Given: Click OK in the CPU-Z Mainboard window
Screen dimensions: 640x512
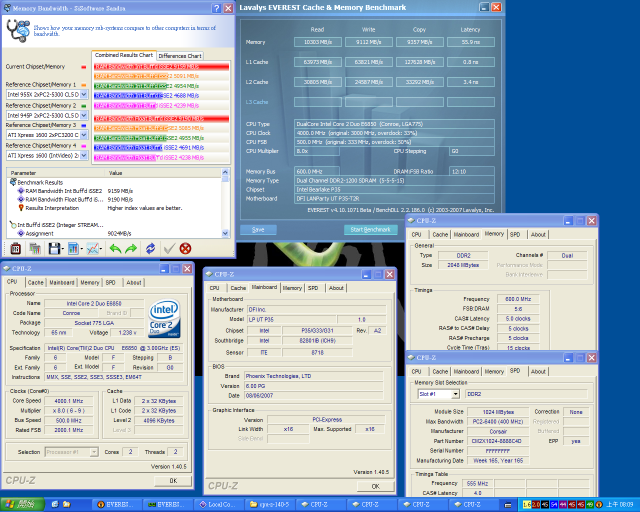Looking at the screenshot, I should [x=376, y=486].
